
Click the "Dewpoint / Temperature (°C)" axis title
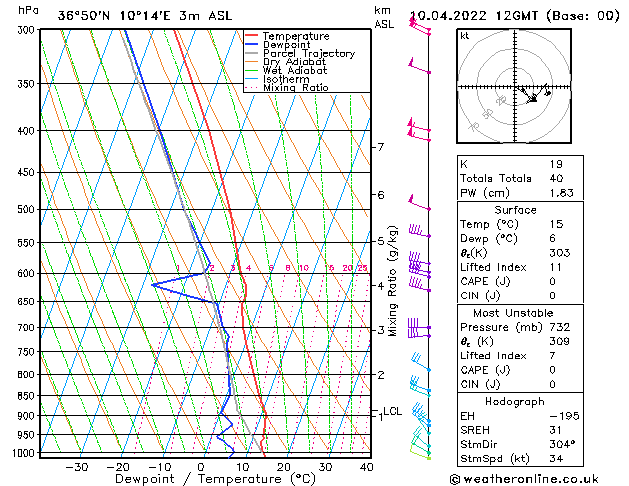point(215,479)
